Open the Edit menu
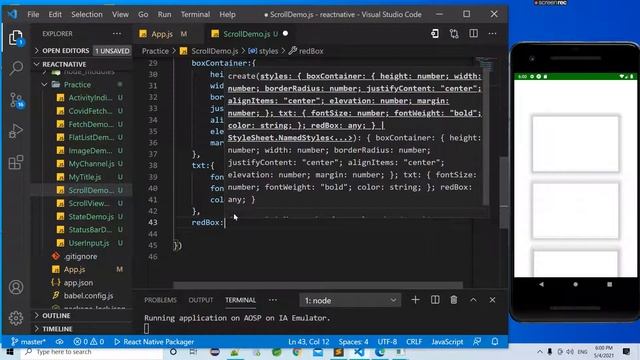640x360 pixels. pos(55,14)
